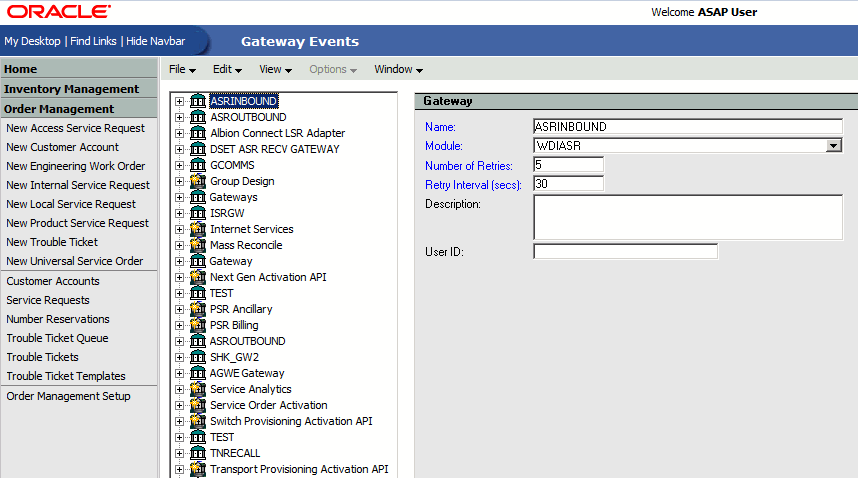Select the Home navbar section
The image size is (858, 478).
pyautogui.click(x=79, y=69)
